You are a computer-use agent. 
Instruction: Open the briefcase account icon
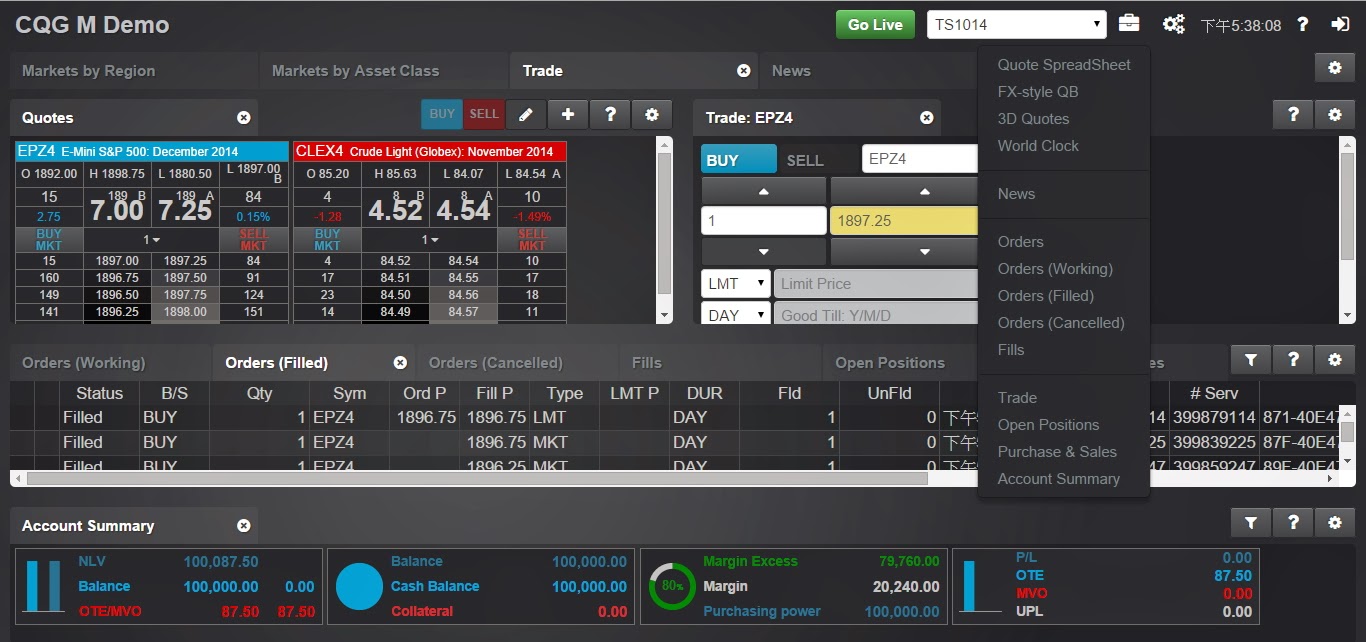click(x=1128, y=24)
